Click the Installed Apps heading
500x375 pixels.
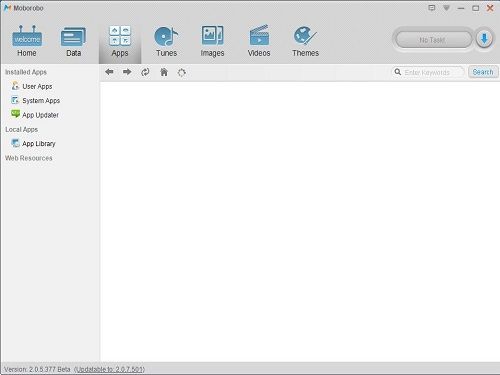coord(26,72)
